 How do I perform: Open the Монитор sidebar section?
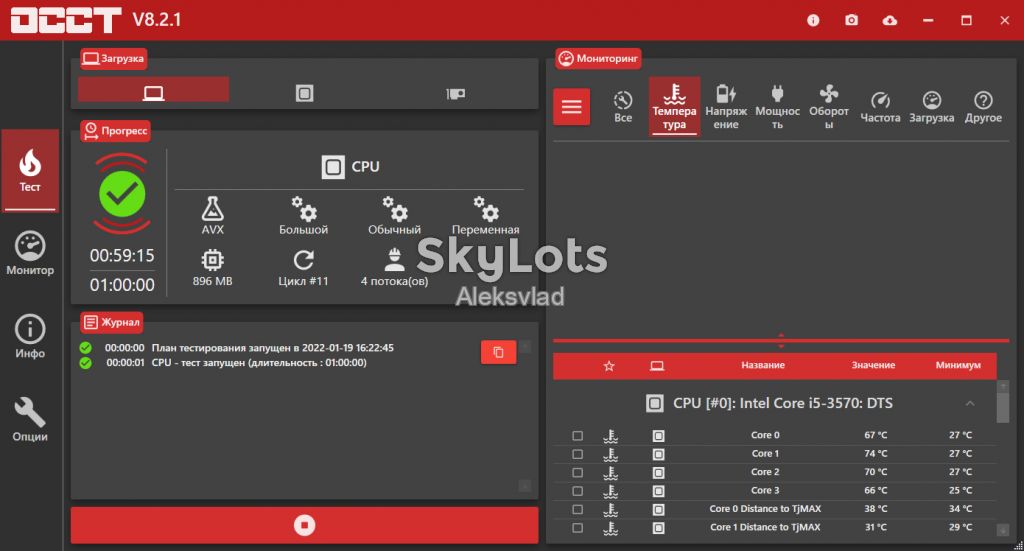pos(30,253)
